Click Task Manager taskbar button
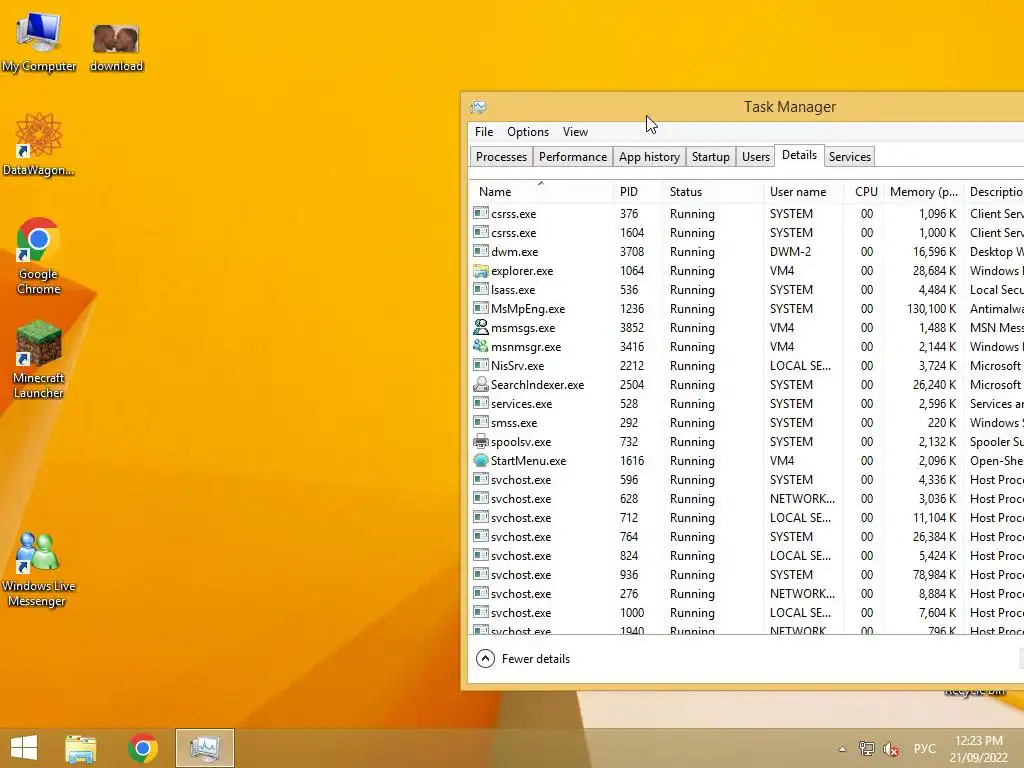 (204, 748)
